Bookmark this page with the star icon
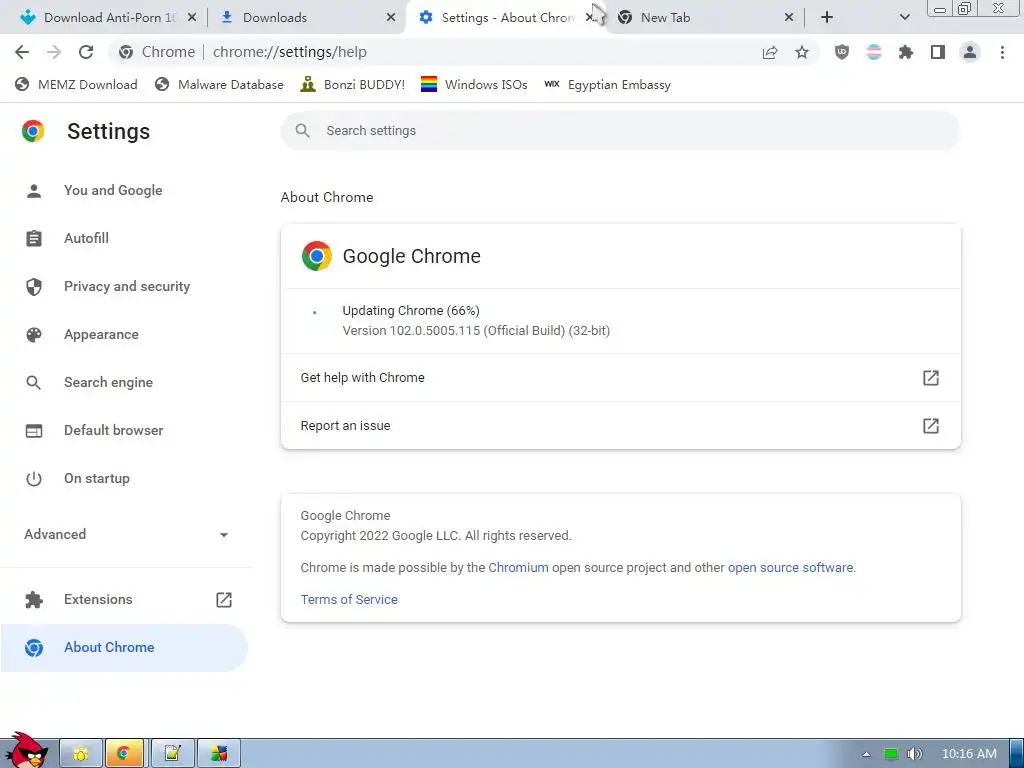1024x768 pixels. [802, 52]
